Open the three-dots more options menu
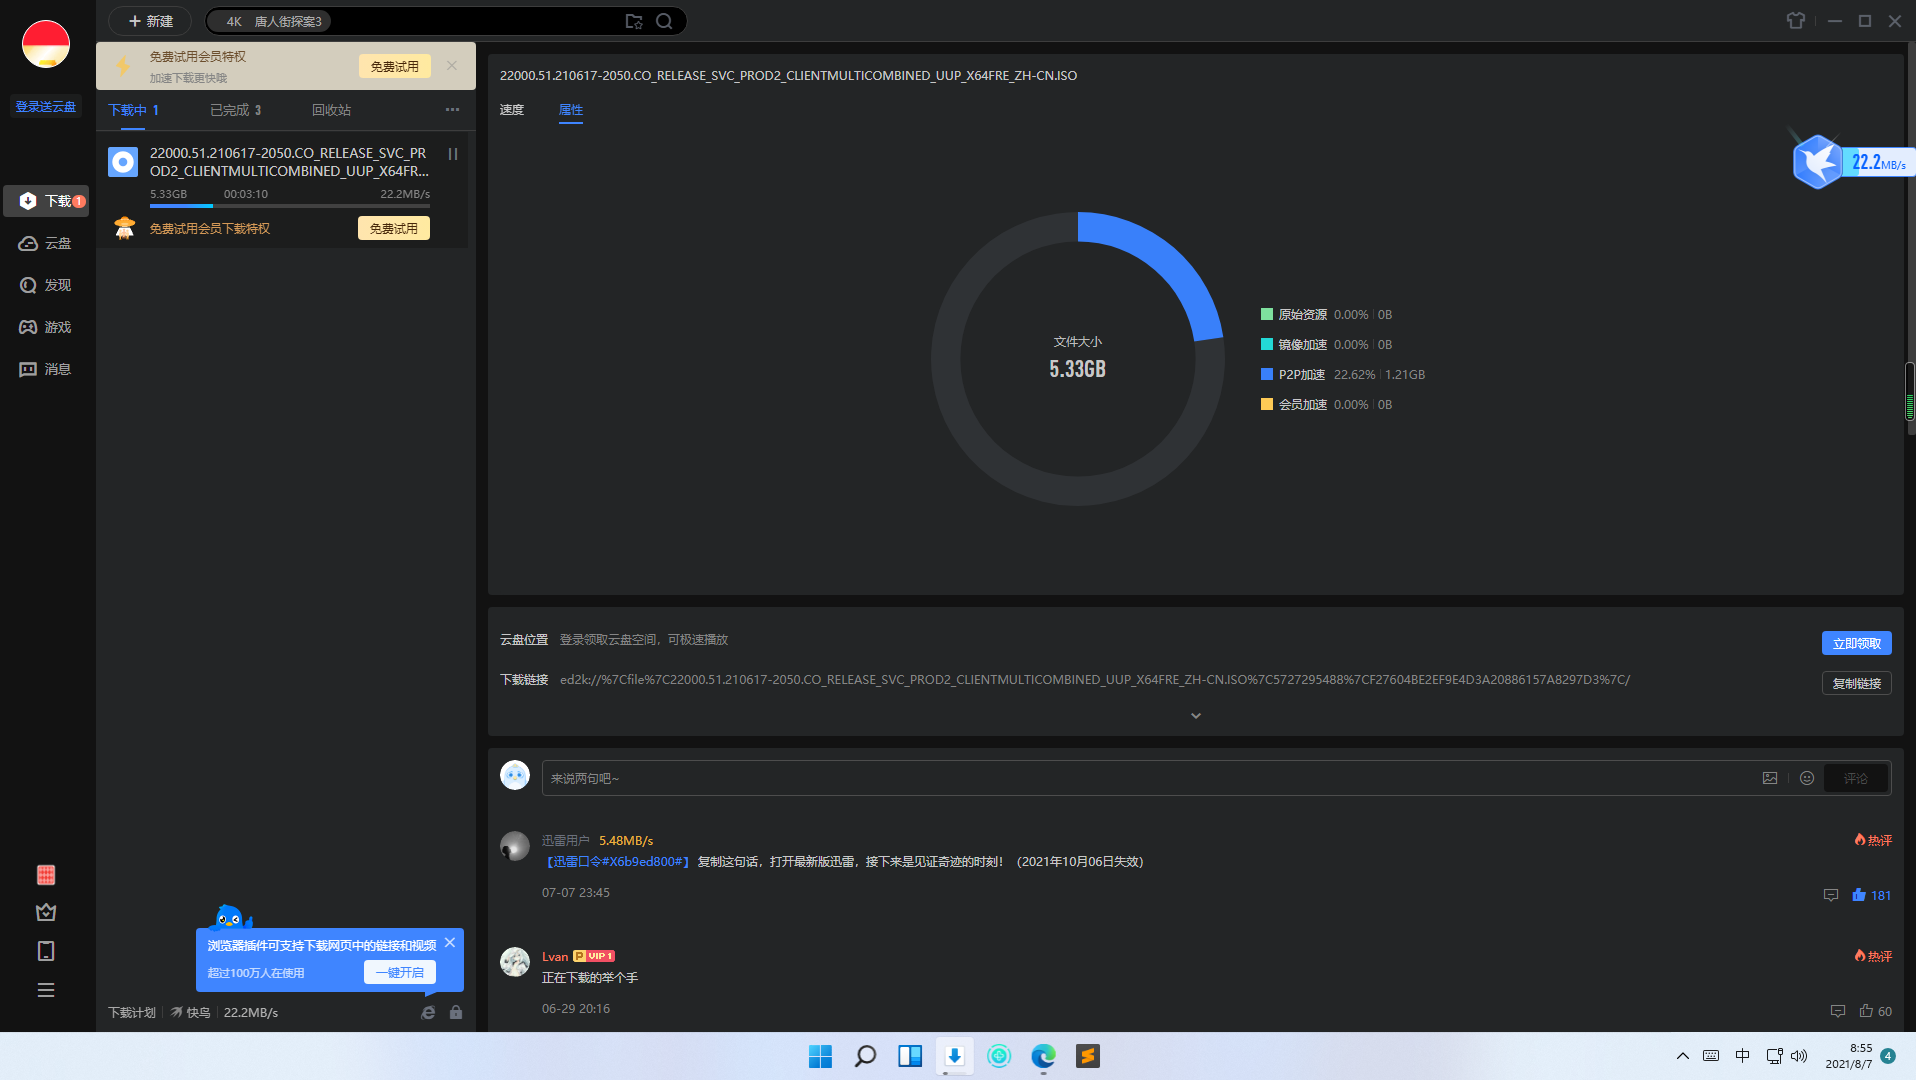Image resolution: width=1916 pixels, height=1080 pixels. tap(452, 110)
